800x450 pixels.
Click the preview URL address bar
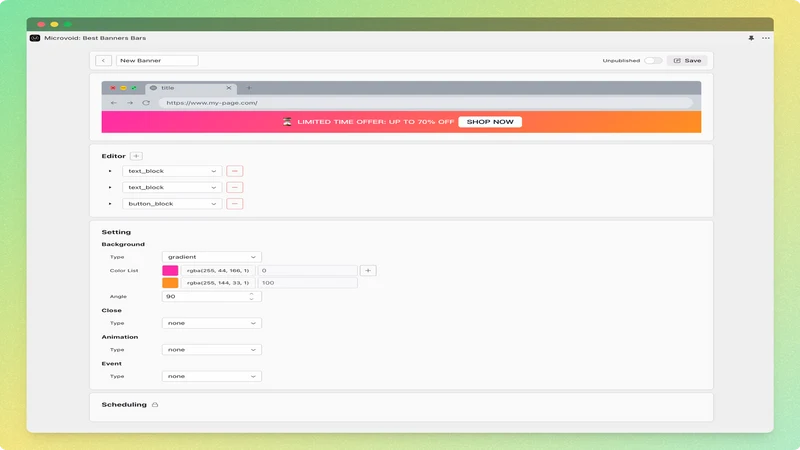[x=426, y=103]
